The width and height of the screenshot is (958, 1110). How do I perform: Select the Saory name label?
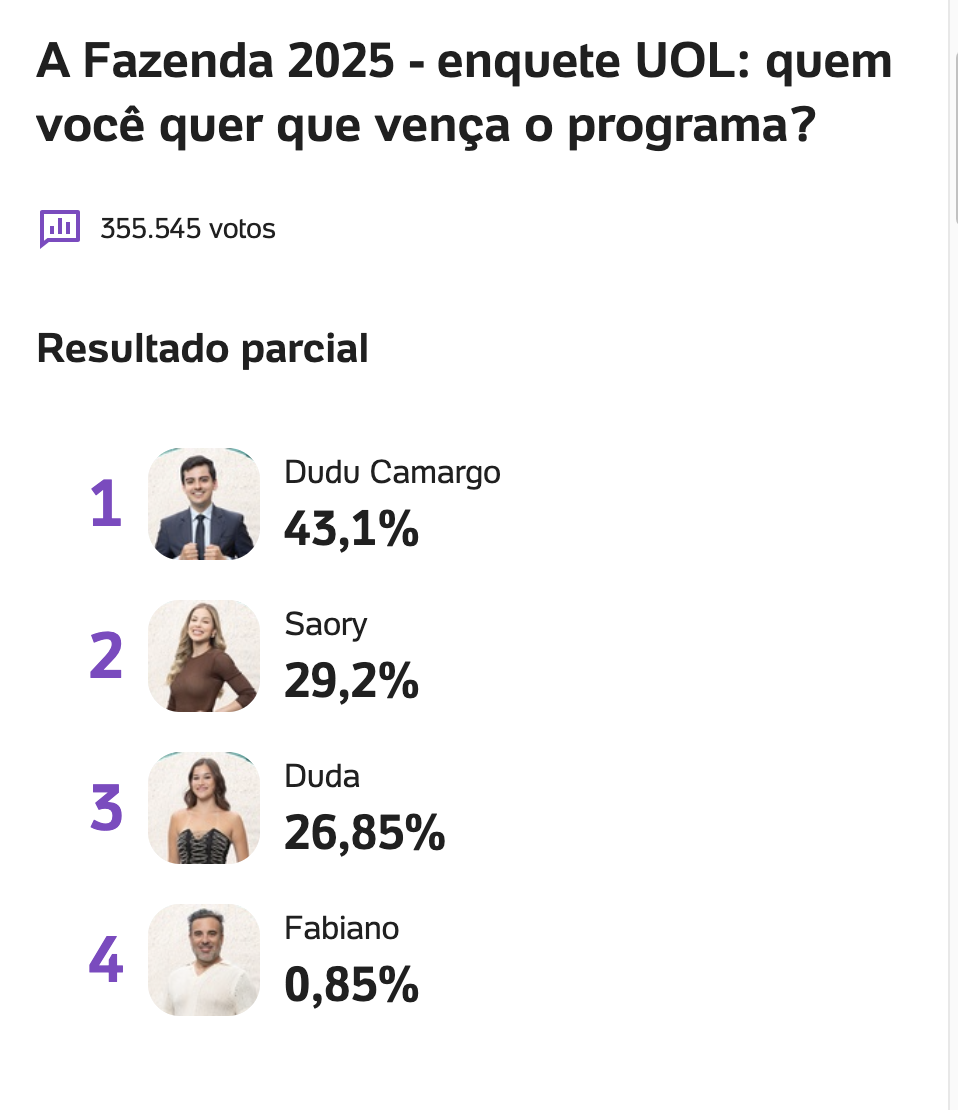[326, 624]
